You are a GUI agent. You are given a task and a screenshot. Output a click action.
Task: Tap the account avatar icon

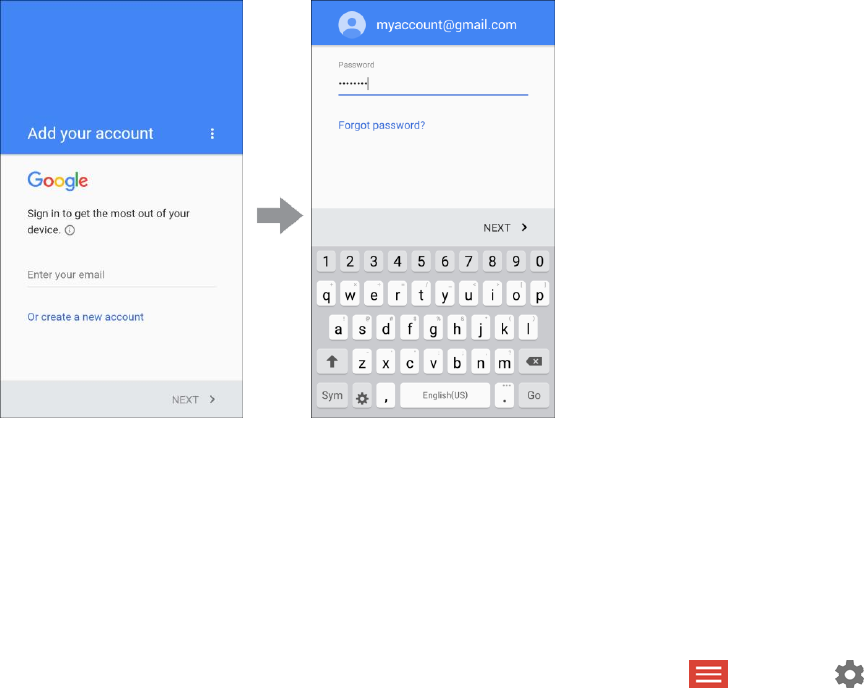tap(352, 25)
